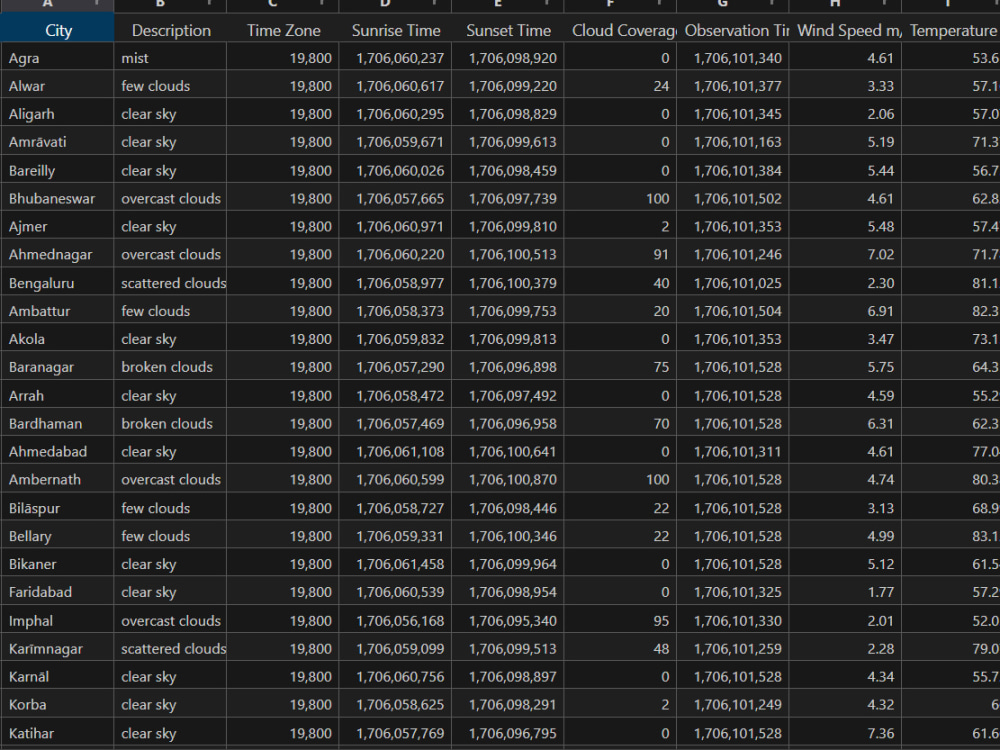Select cloud coverage 48 for Karīmnagar
Viewport: 1000px width, 750px height.
click(x=621, y=649)
